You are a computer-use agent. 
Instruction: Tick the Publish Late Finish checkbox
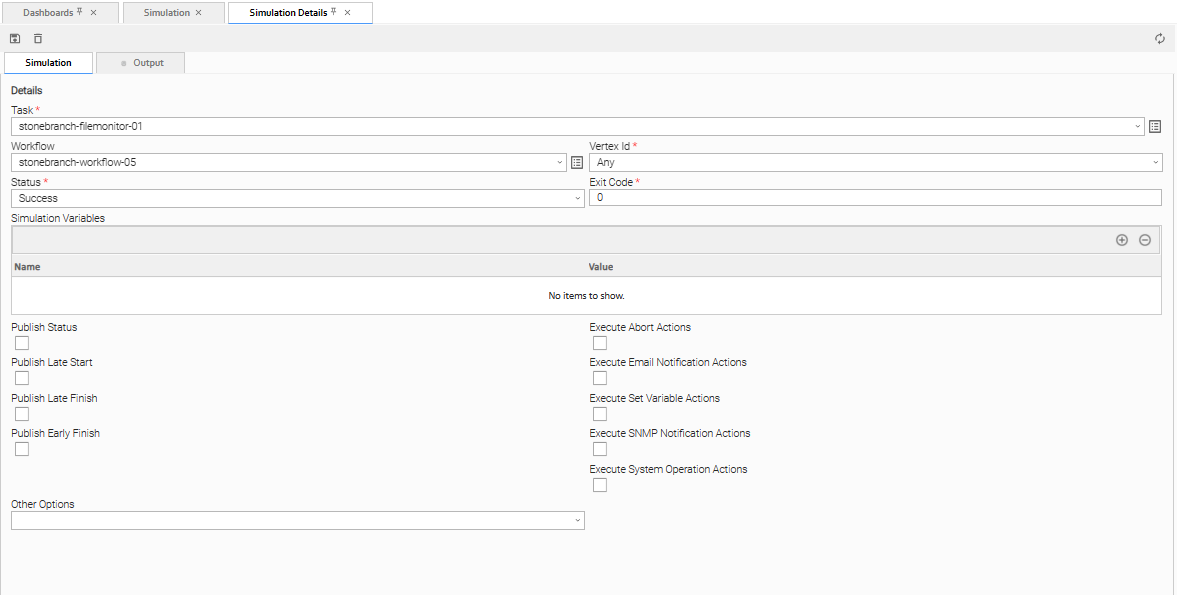point(22,414)
